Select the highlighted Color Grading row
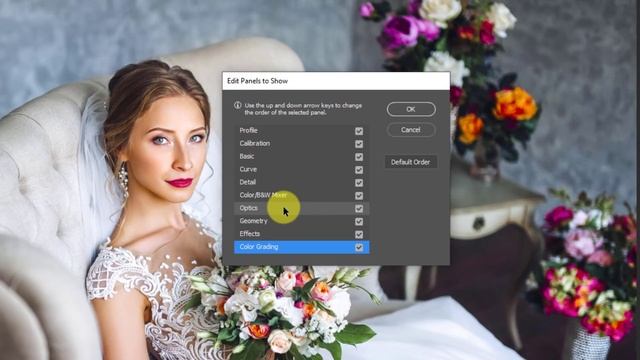 click(302, 247)
